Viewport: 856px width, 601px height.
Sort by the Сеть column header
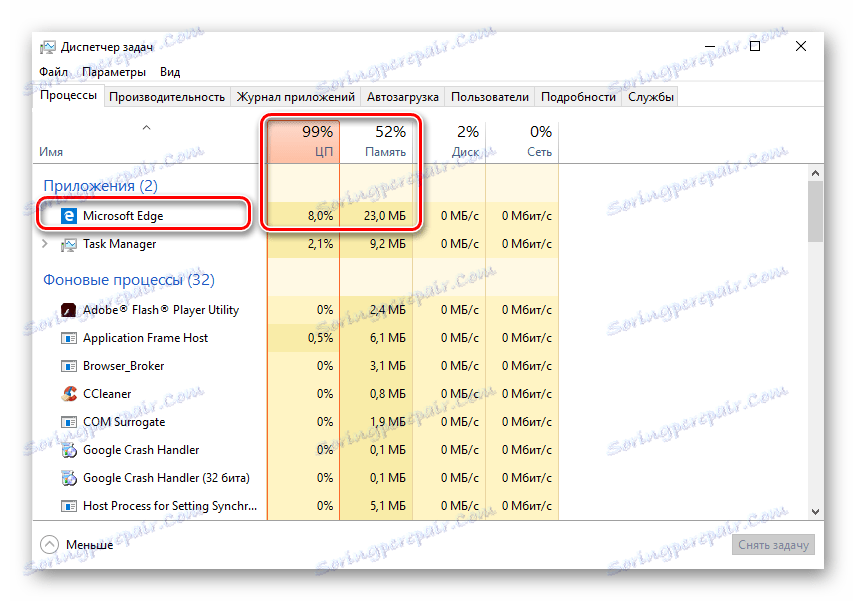[x=522, y=141]
